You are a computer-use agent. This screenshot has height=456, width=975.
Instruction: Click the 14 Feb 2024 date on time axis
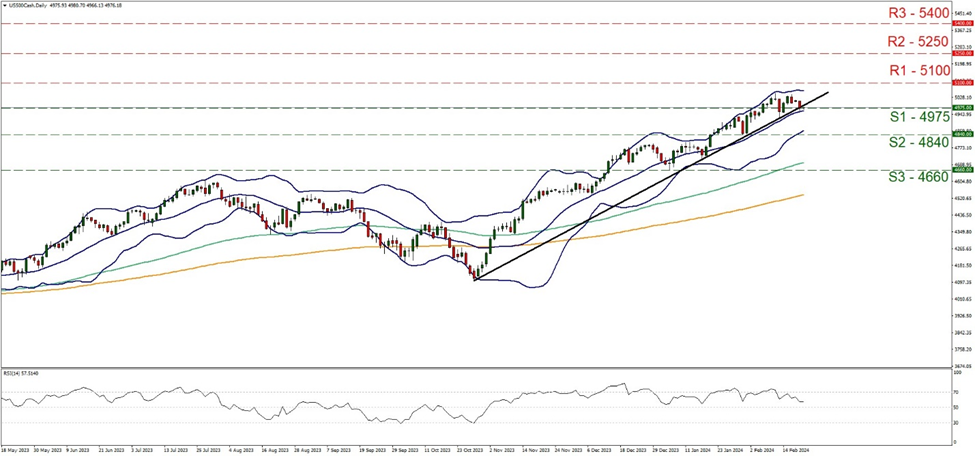(x=794, y=450)
